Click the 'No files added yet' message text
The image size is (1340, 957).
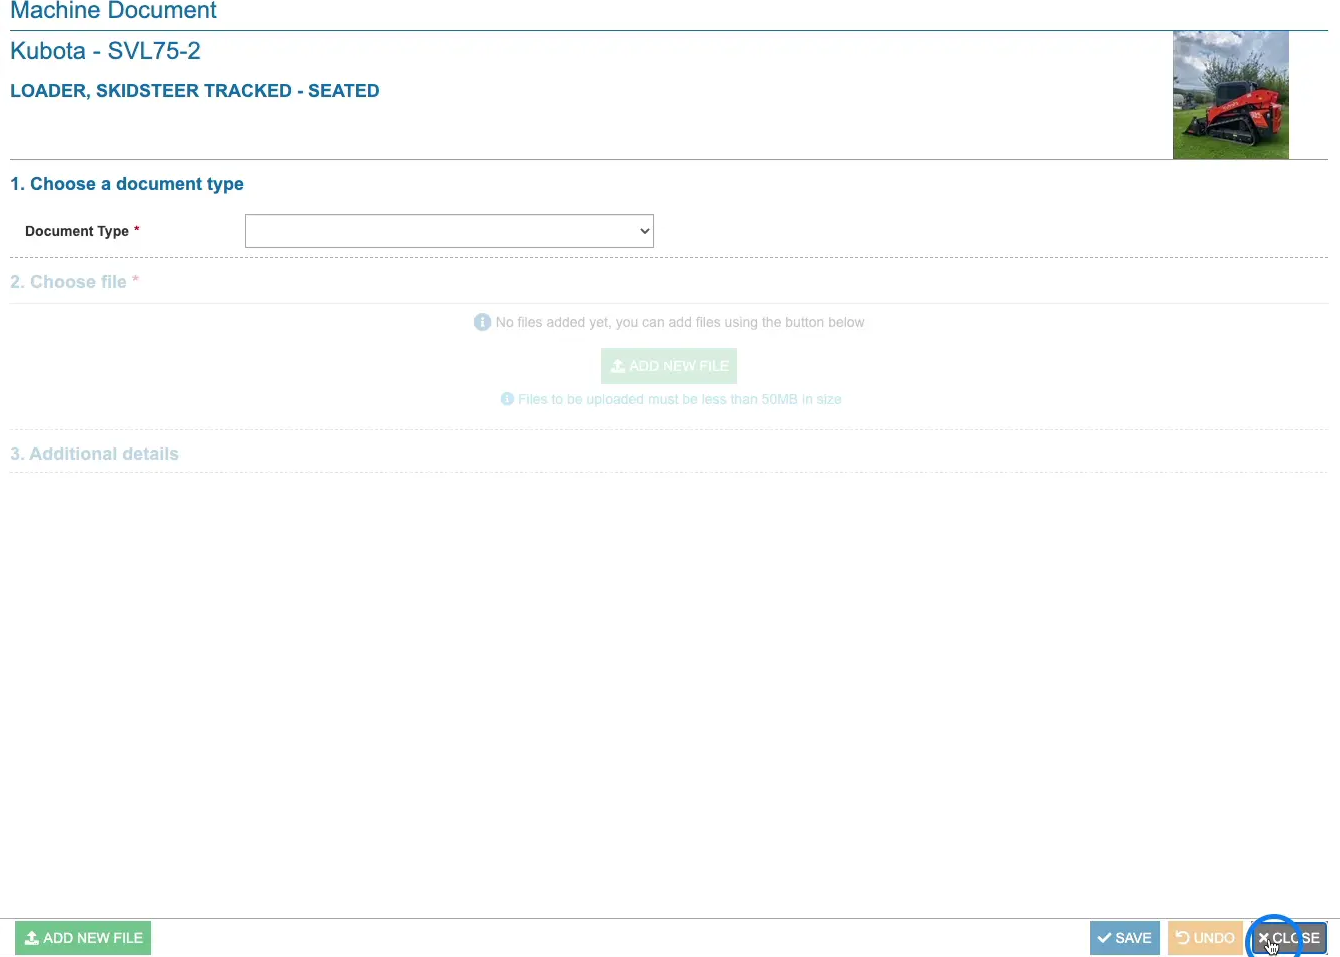(x=680, y=322)
